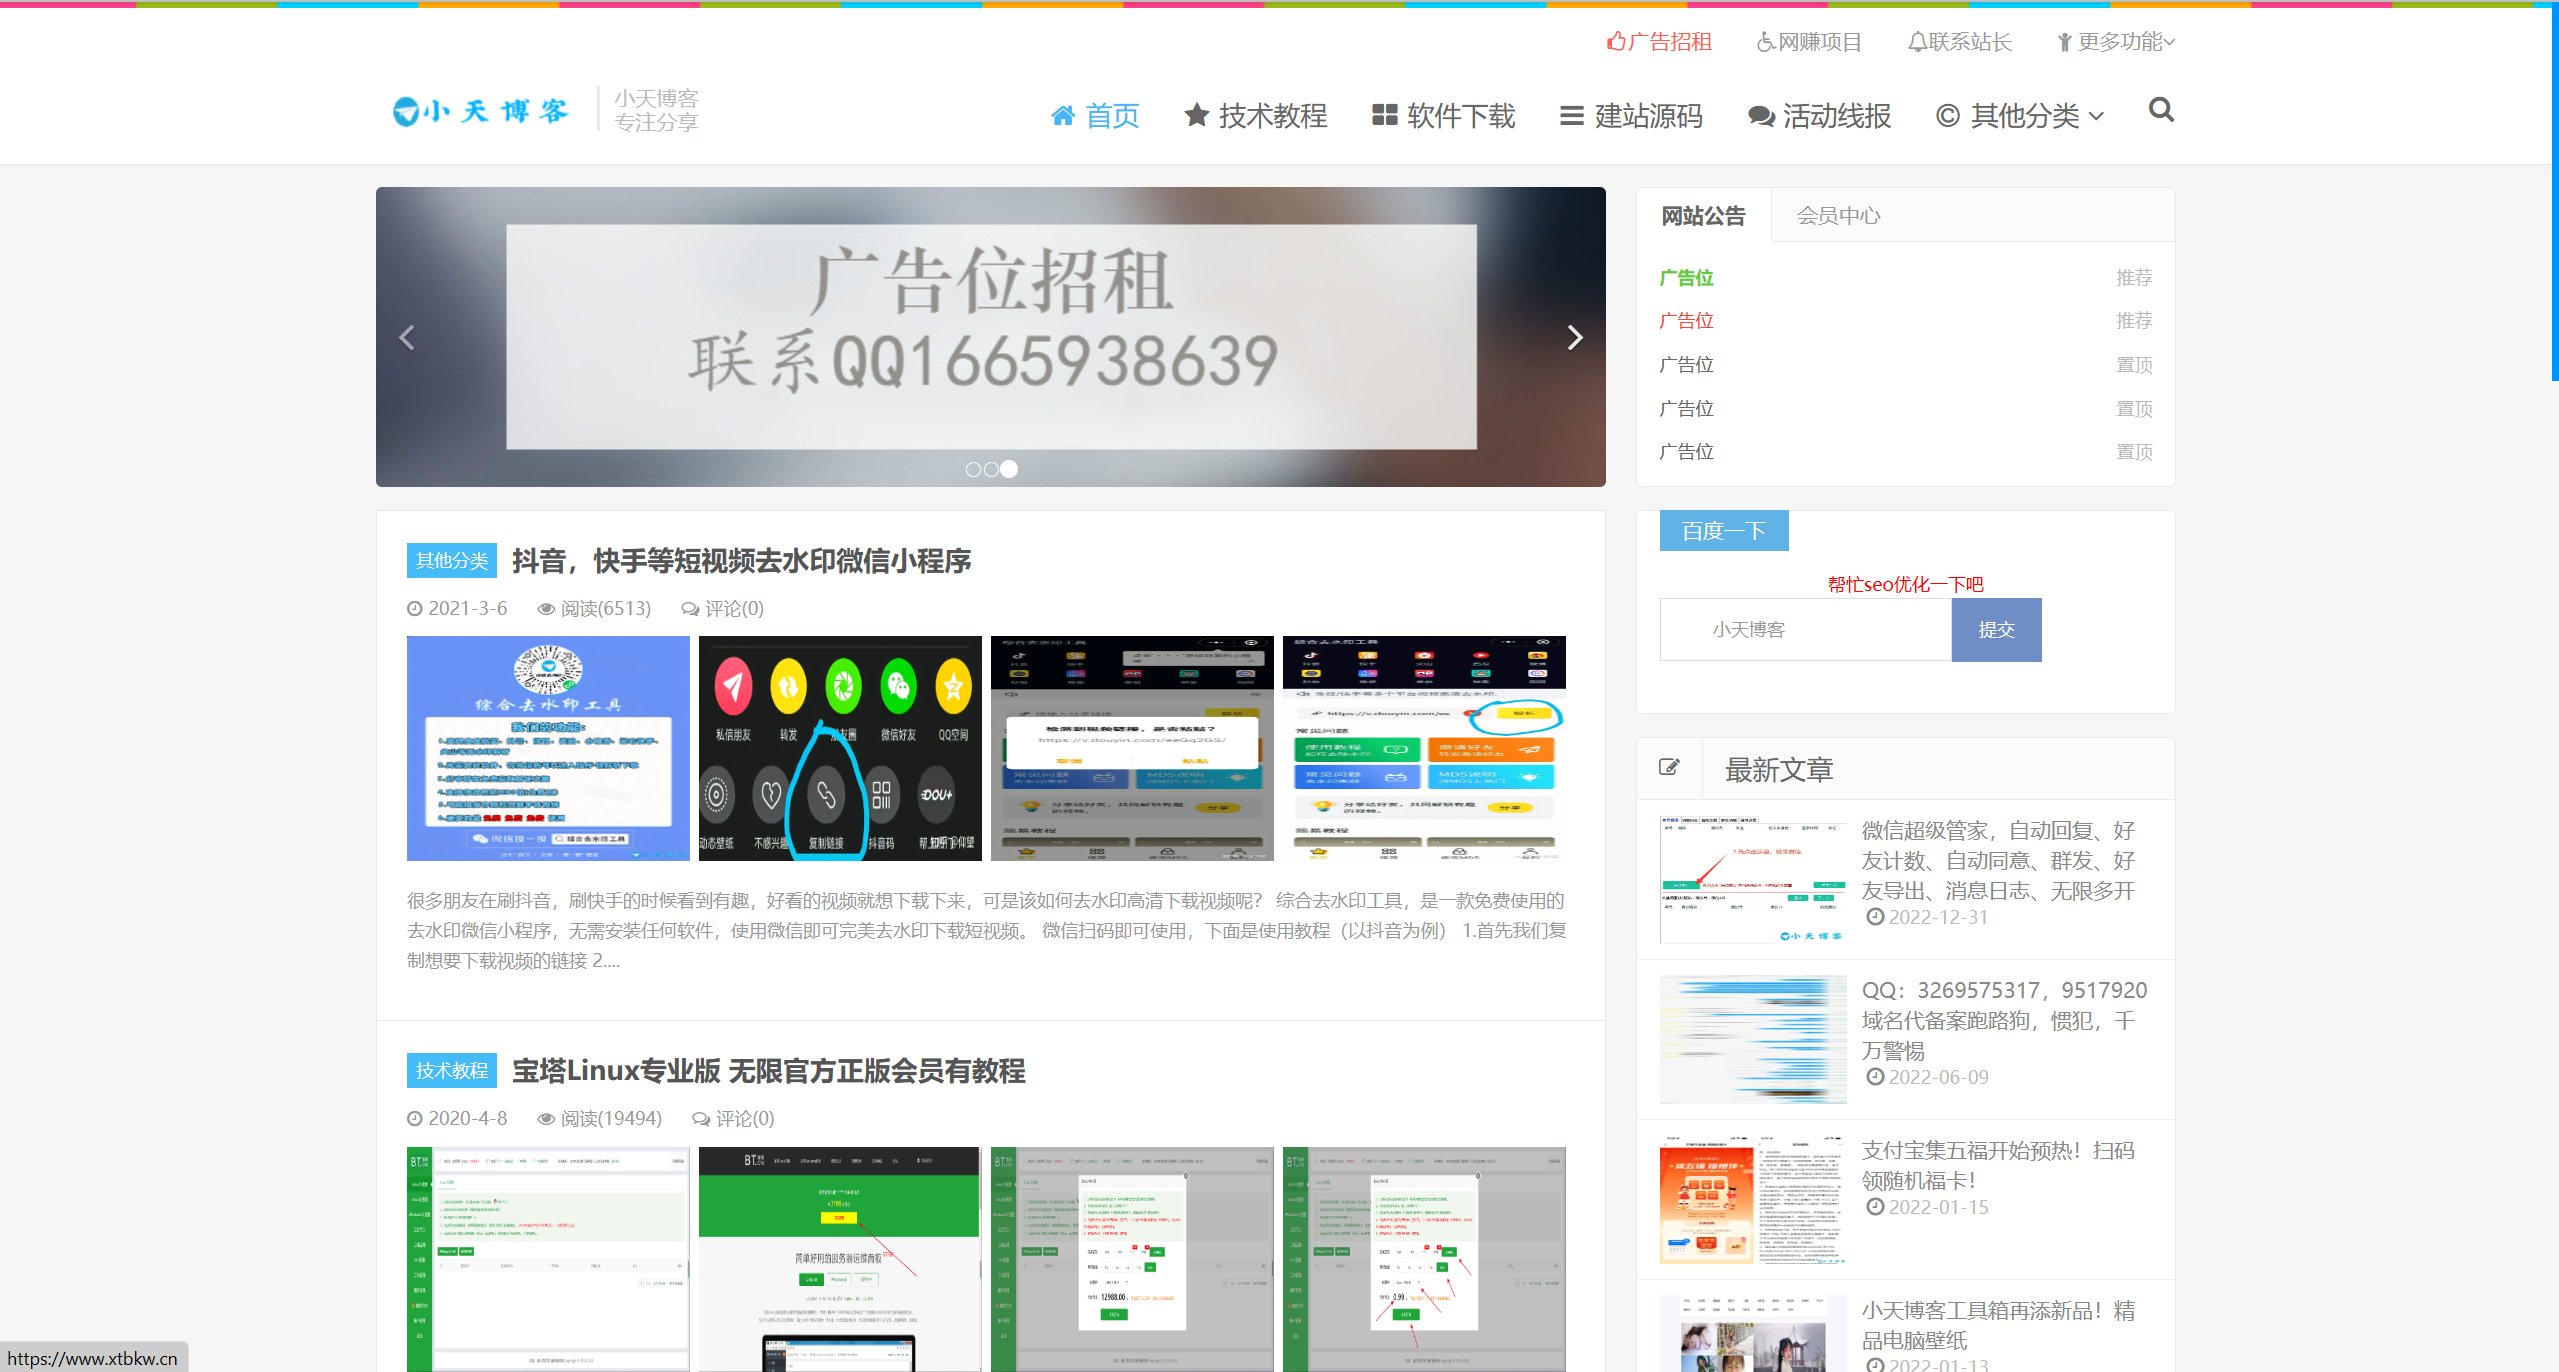Click the 广告招租 top link
The height and width of the screenshot is (1372, 2559).
(1660, 42)
